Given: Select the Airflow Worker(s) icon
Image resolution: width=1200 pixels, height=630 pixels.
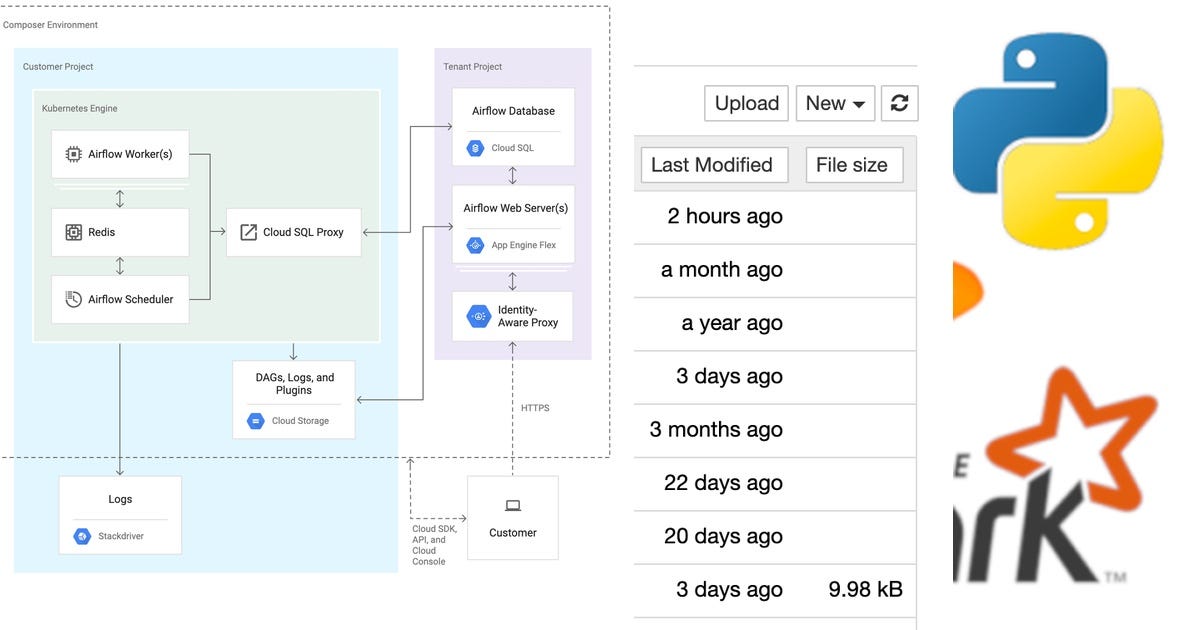Looking at the screenshot, I should (73, 154).
